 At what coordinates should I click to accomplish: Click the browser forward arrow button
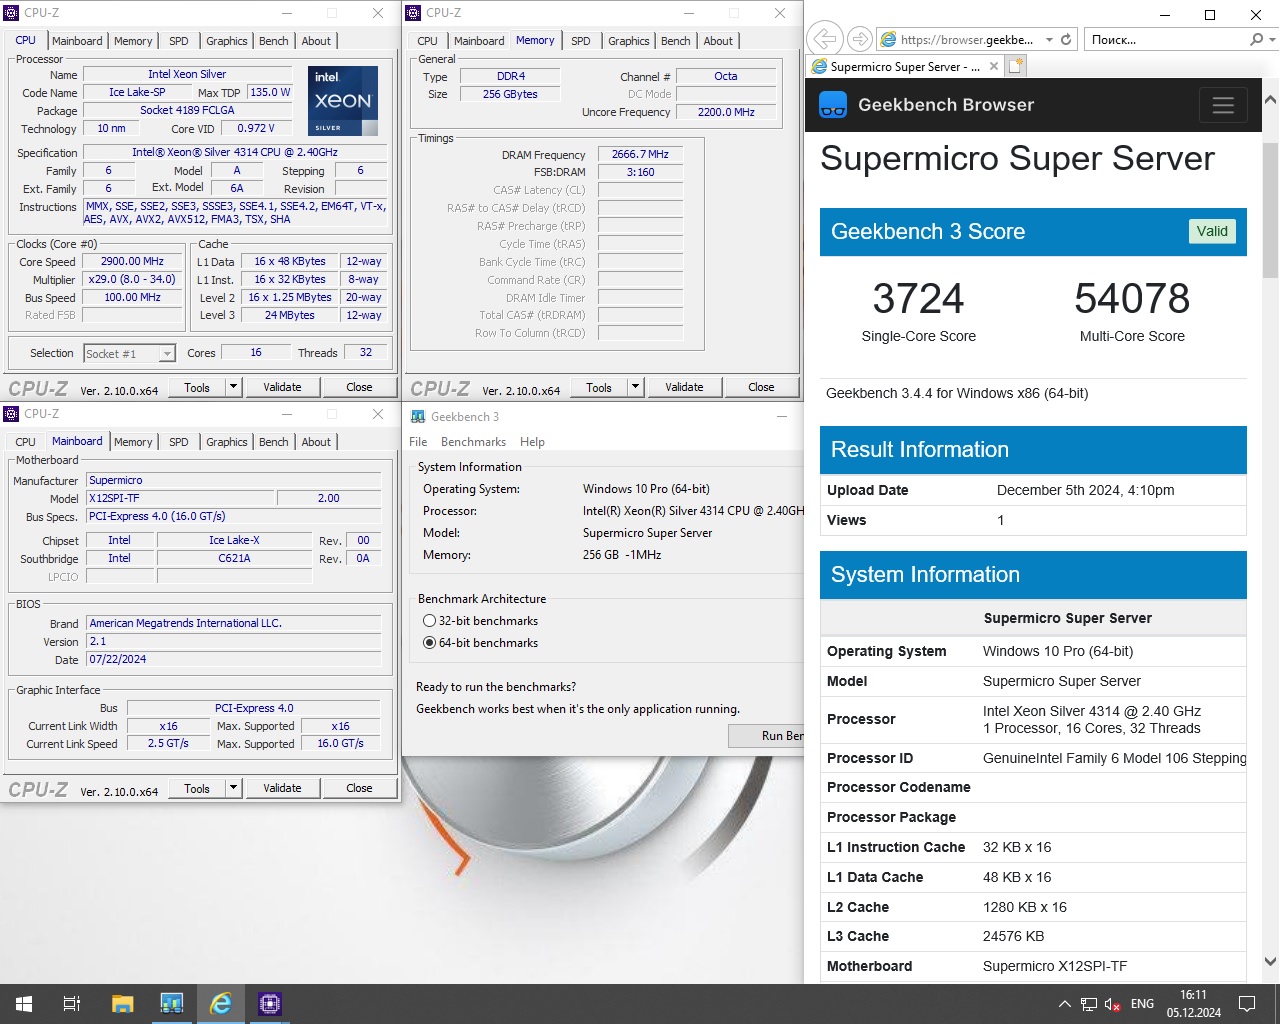[859, 39]
